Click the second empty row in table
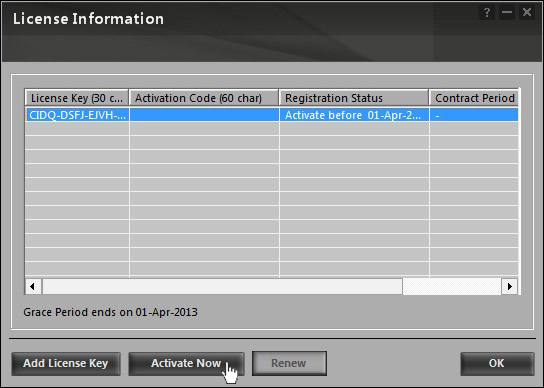Image resolution: width=544 pixels, height=388 pixels. click(x=272, y=143)
